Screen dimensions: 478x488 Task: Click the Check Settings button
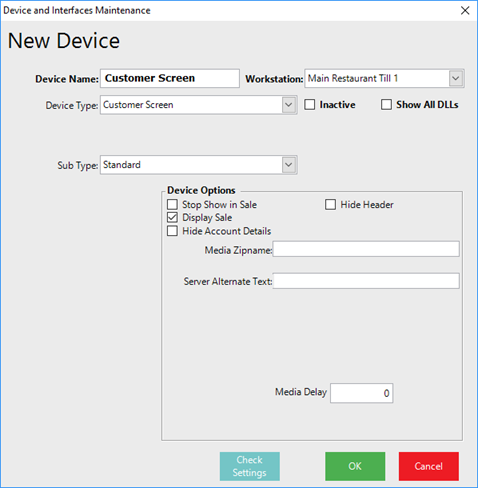coord(250,466)
